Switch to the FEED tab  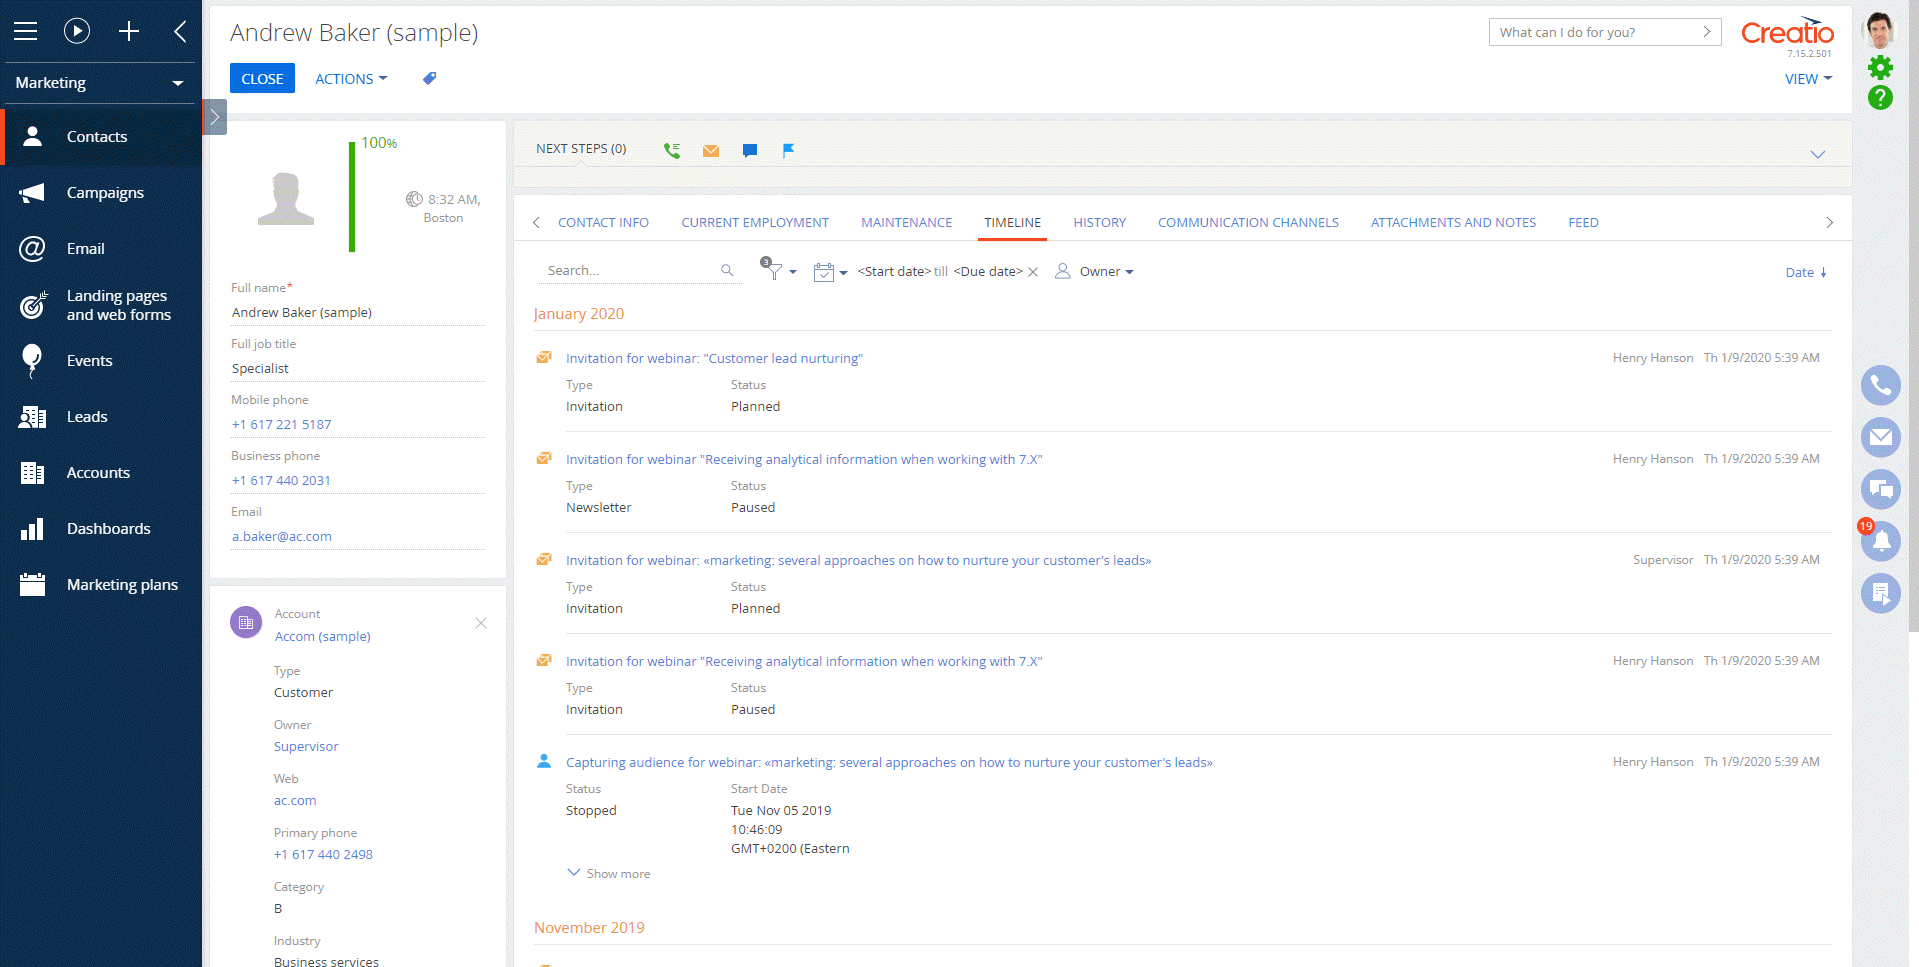point(1583,223)
